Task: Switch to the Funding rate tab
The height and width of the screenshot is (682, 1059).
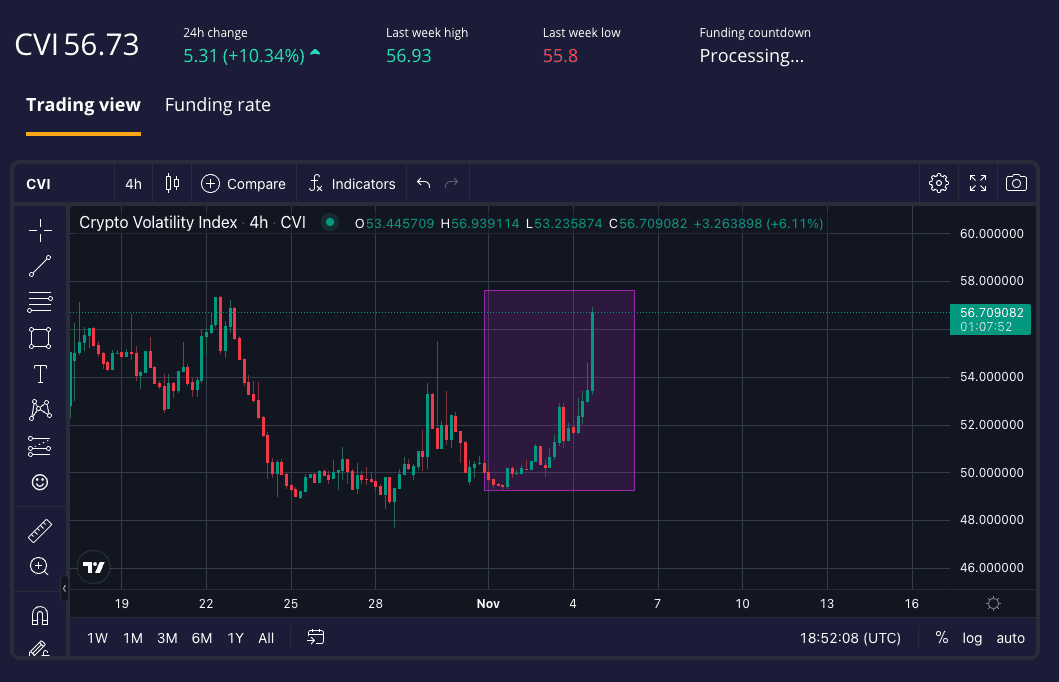Action: click(x=217, y=105)
